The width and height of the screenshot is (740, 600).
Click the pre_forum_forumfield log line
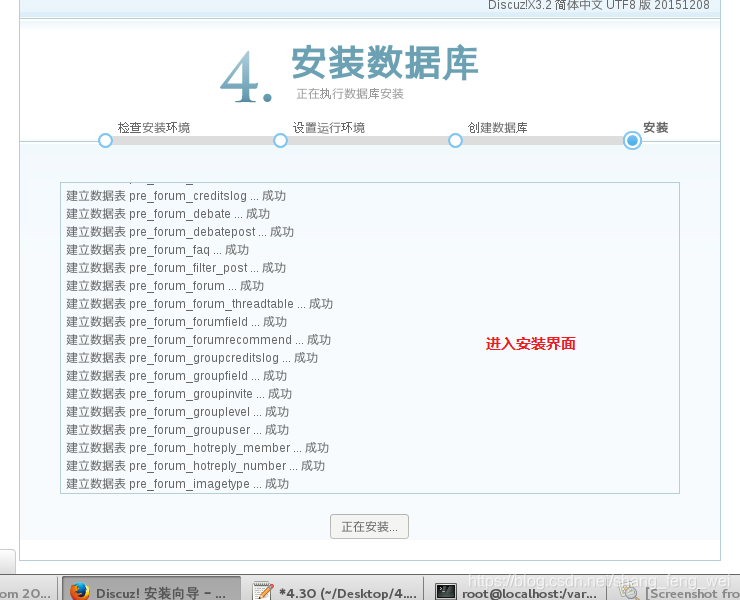177,321
